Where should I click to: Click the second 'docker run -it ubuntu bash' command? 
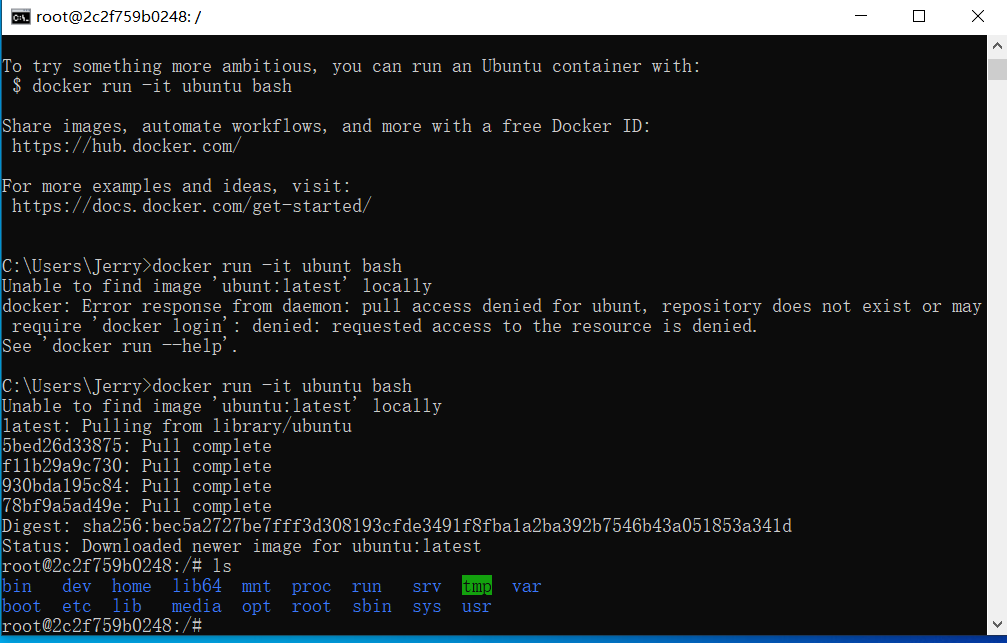[x=282, y=386]
